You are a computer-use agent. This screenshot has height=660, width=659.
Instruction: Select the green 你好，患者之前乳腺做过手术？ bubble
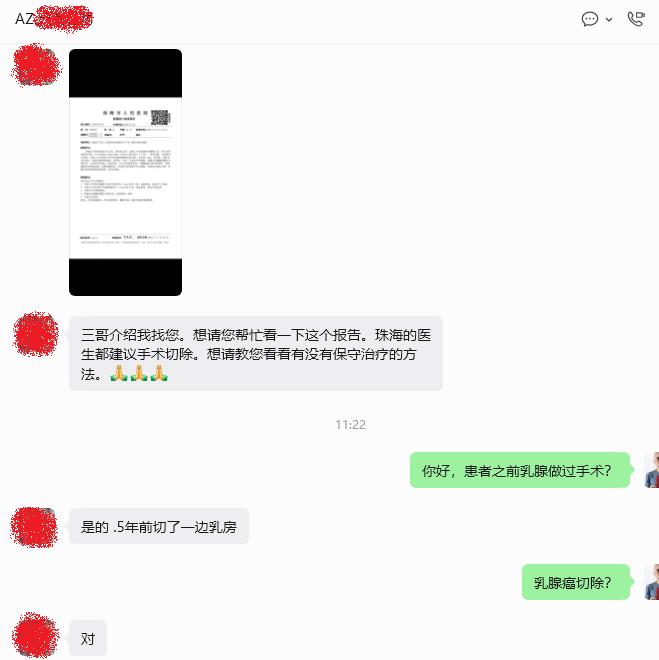click(520, 470)
